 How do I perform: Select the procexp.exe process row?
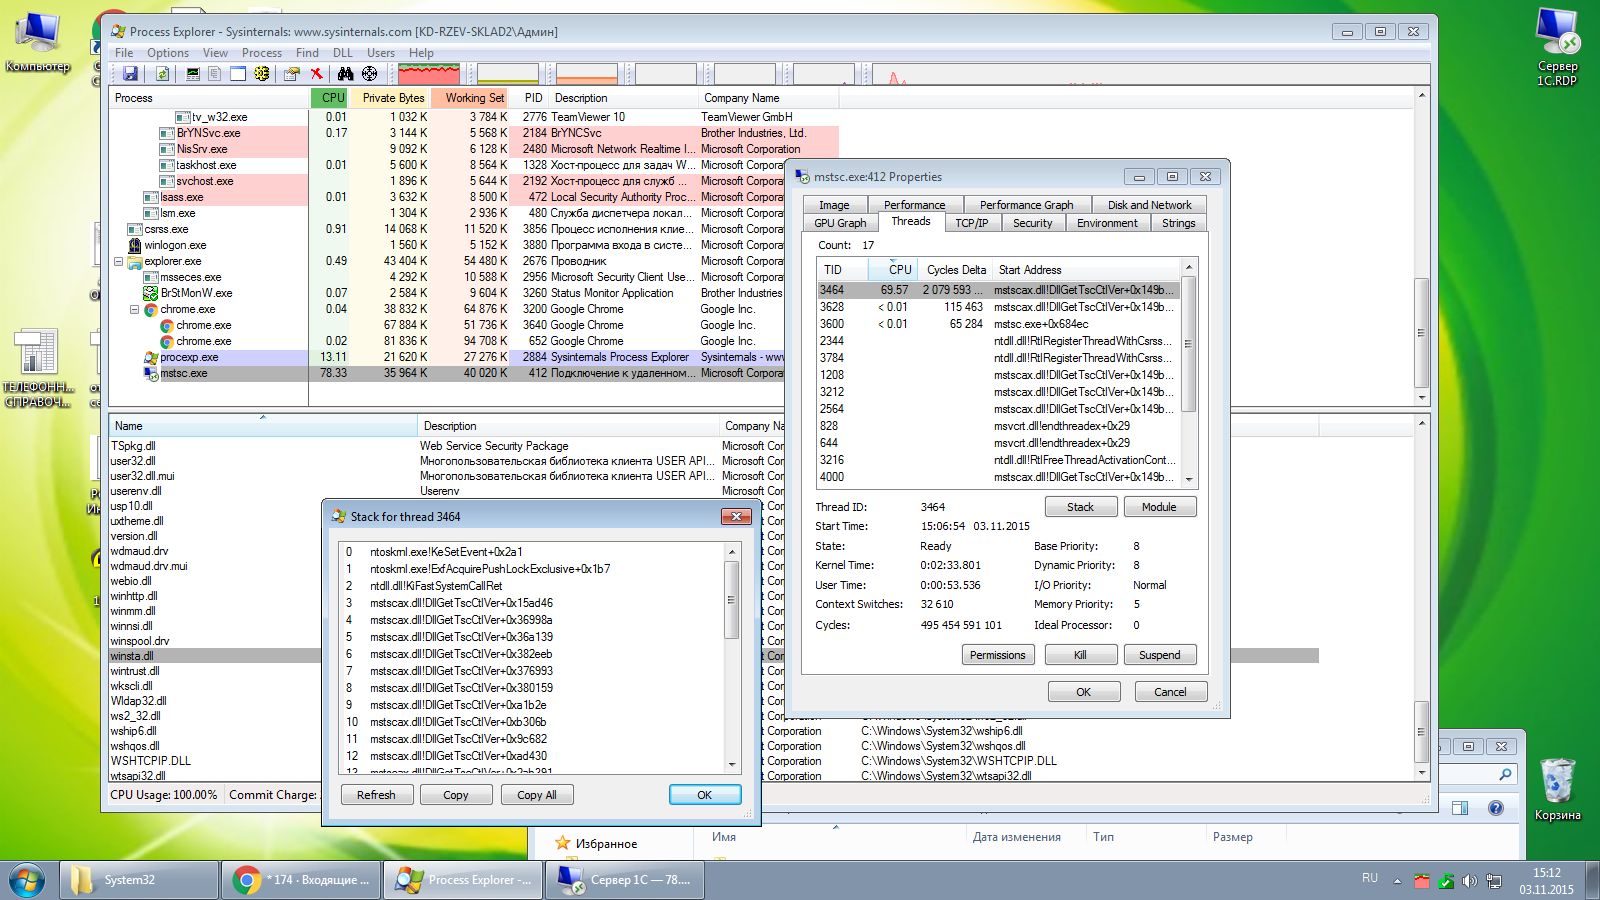476,357
